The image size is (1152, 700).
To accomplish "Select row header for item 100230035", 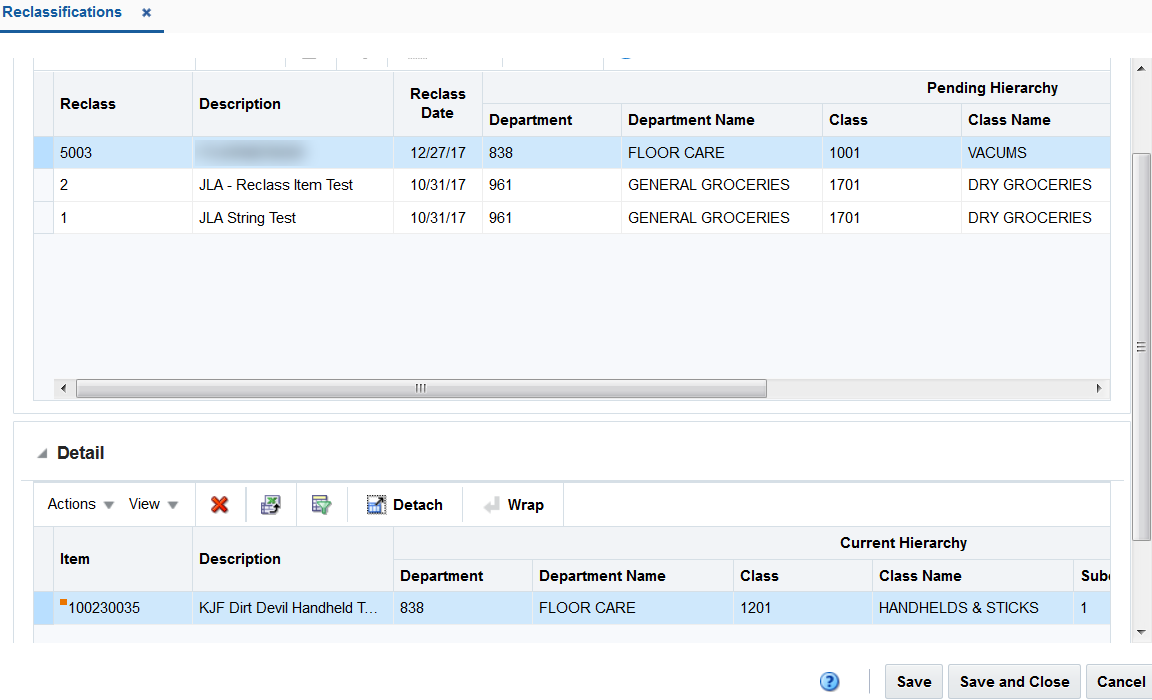I will point(43,608).
